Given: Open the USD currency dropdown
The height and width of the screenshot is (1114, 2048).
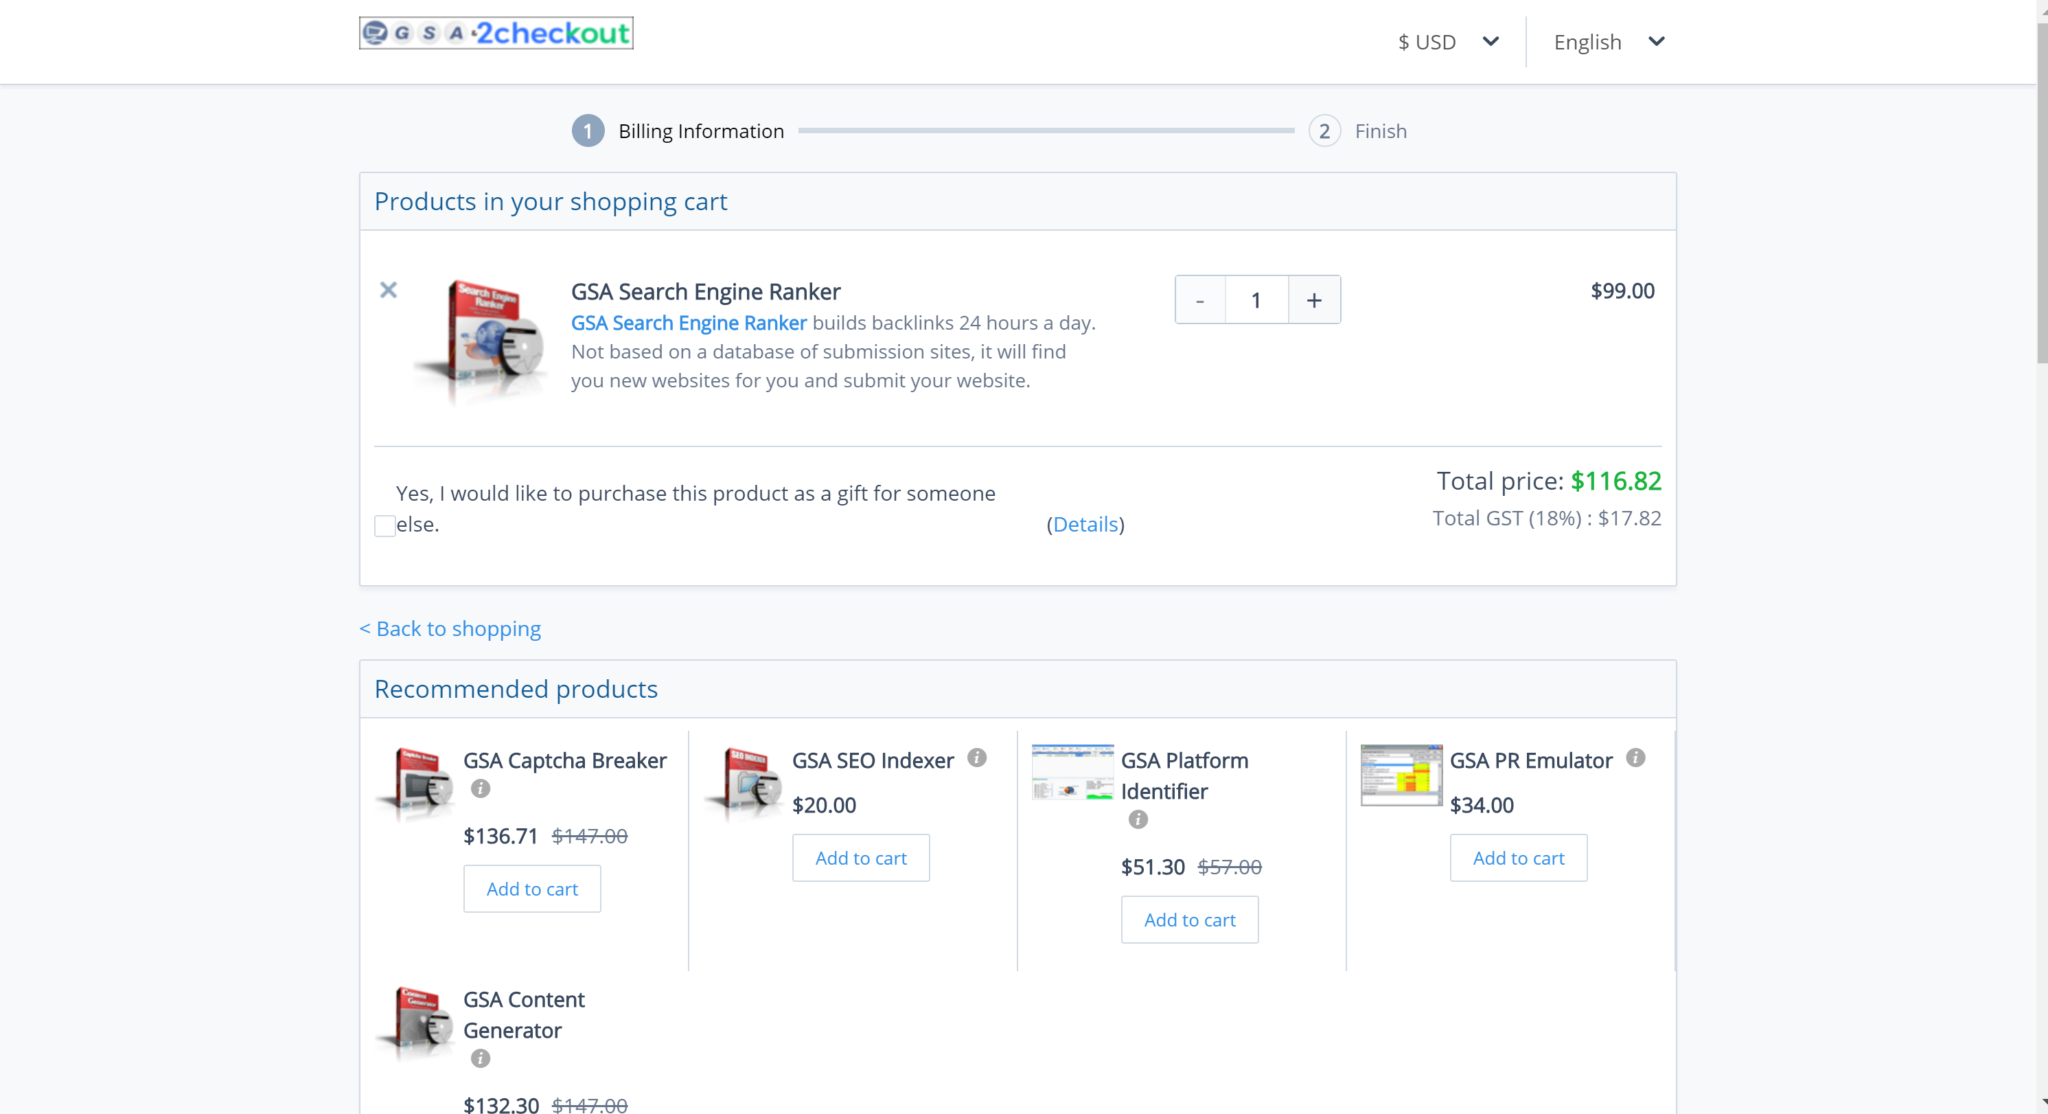Looking at the screenshot, I should coord(1448,42).
